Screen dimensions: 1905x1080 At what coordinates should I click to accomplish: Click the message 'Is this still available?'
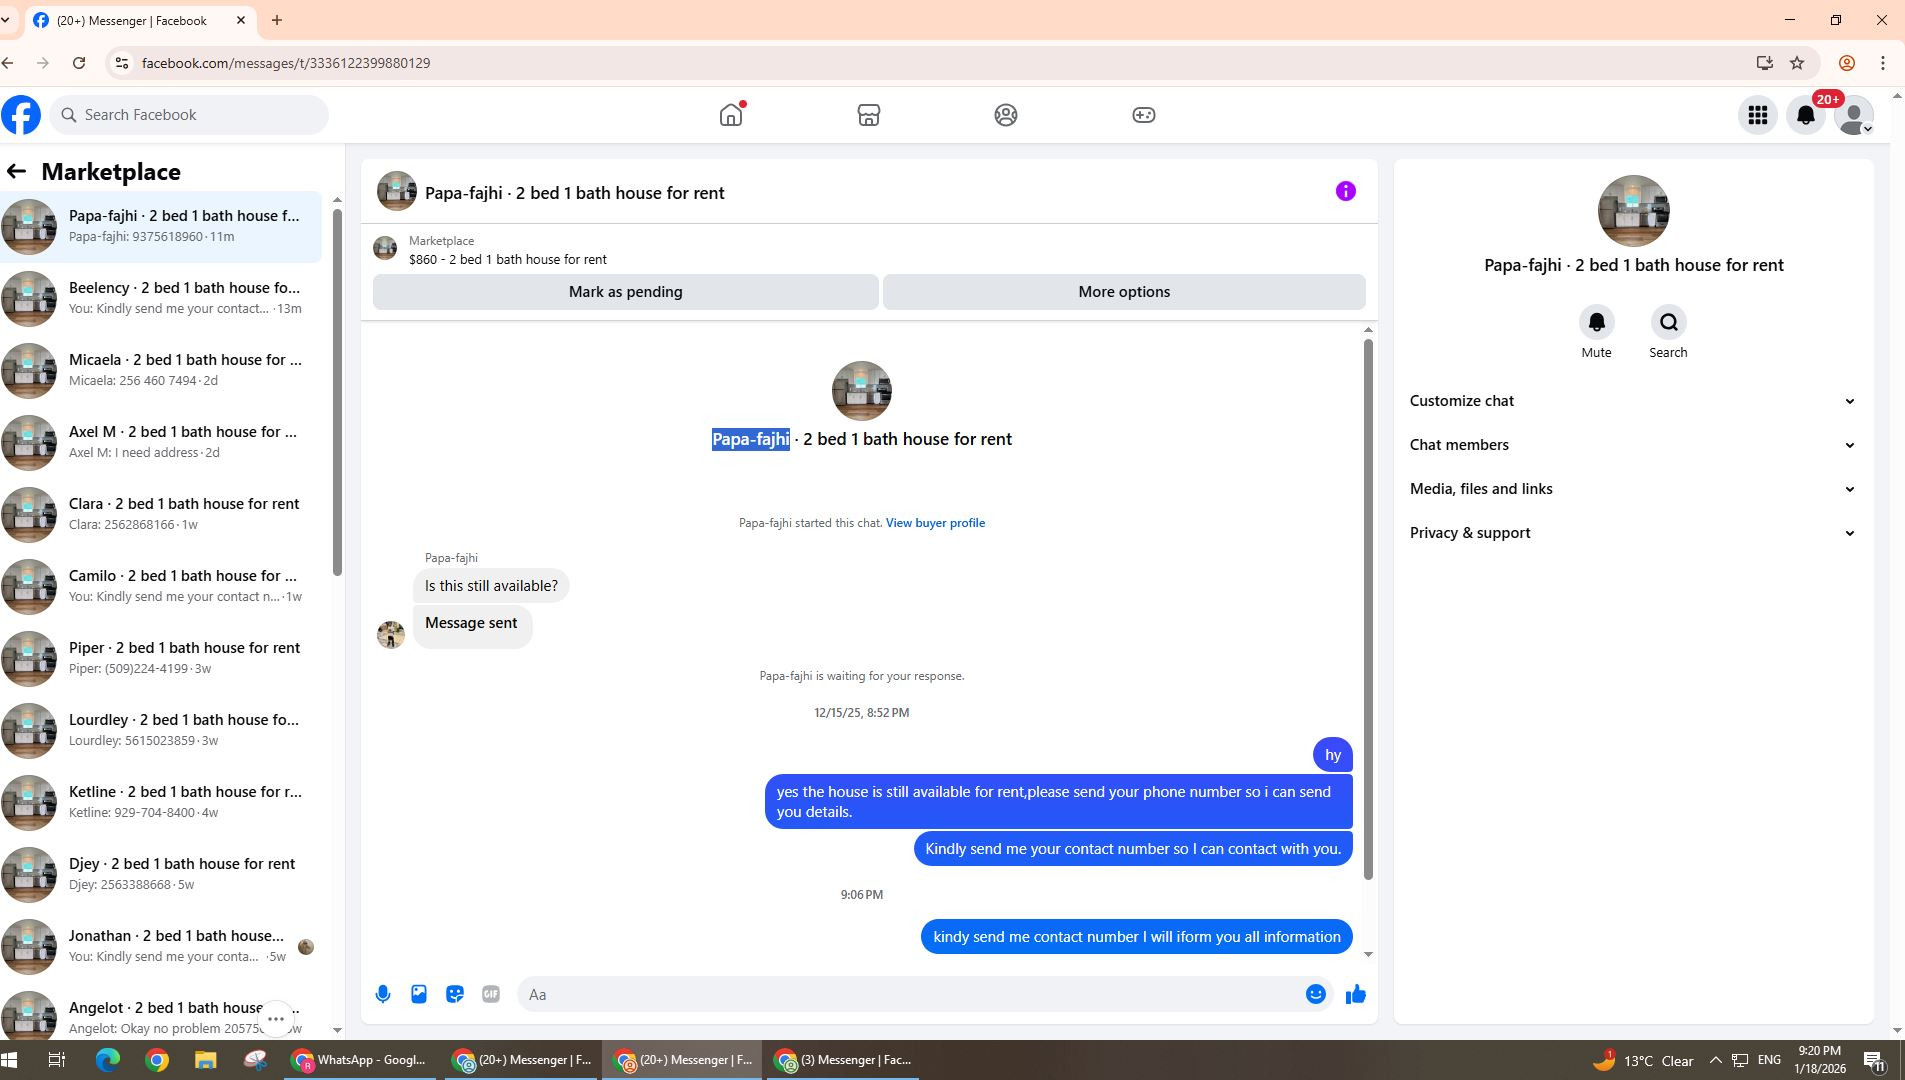click(x=491, y=586)
